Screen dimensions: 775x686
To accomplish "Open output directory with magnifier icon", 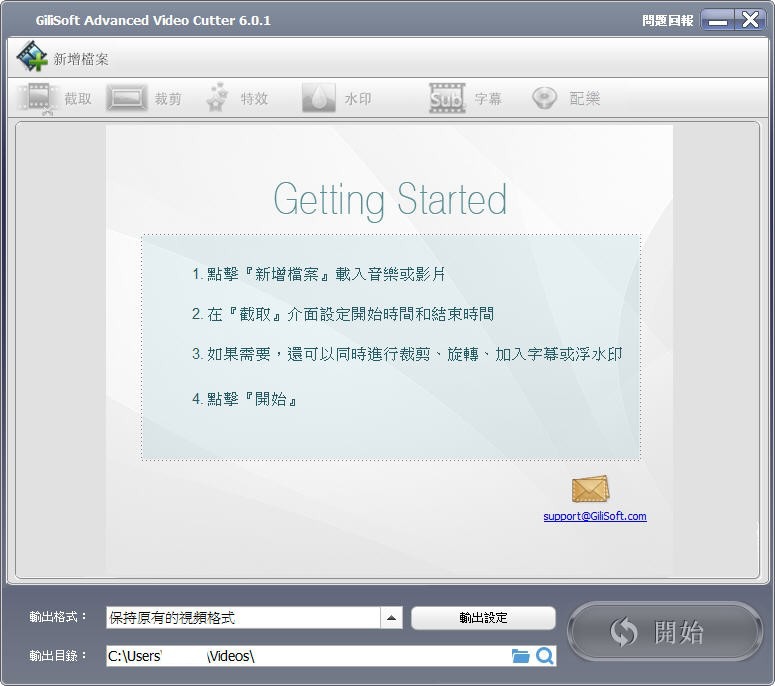I will pos(545,656).
